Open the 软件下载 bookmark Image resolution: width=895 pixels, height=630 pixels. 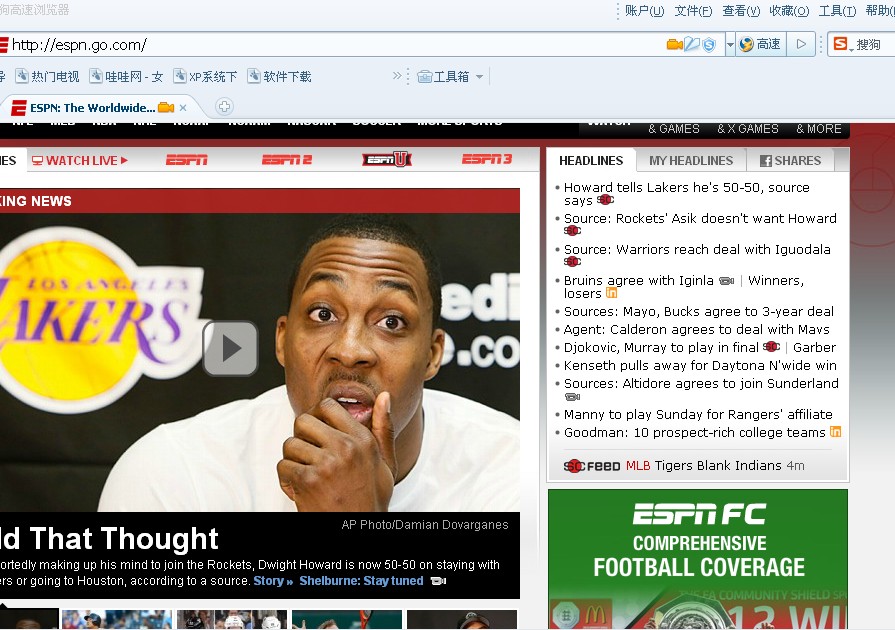[x=280, y=76]
